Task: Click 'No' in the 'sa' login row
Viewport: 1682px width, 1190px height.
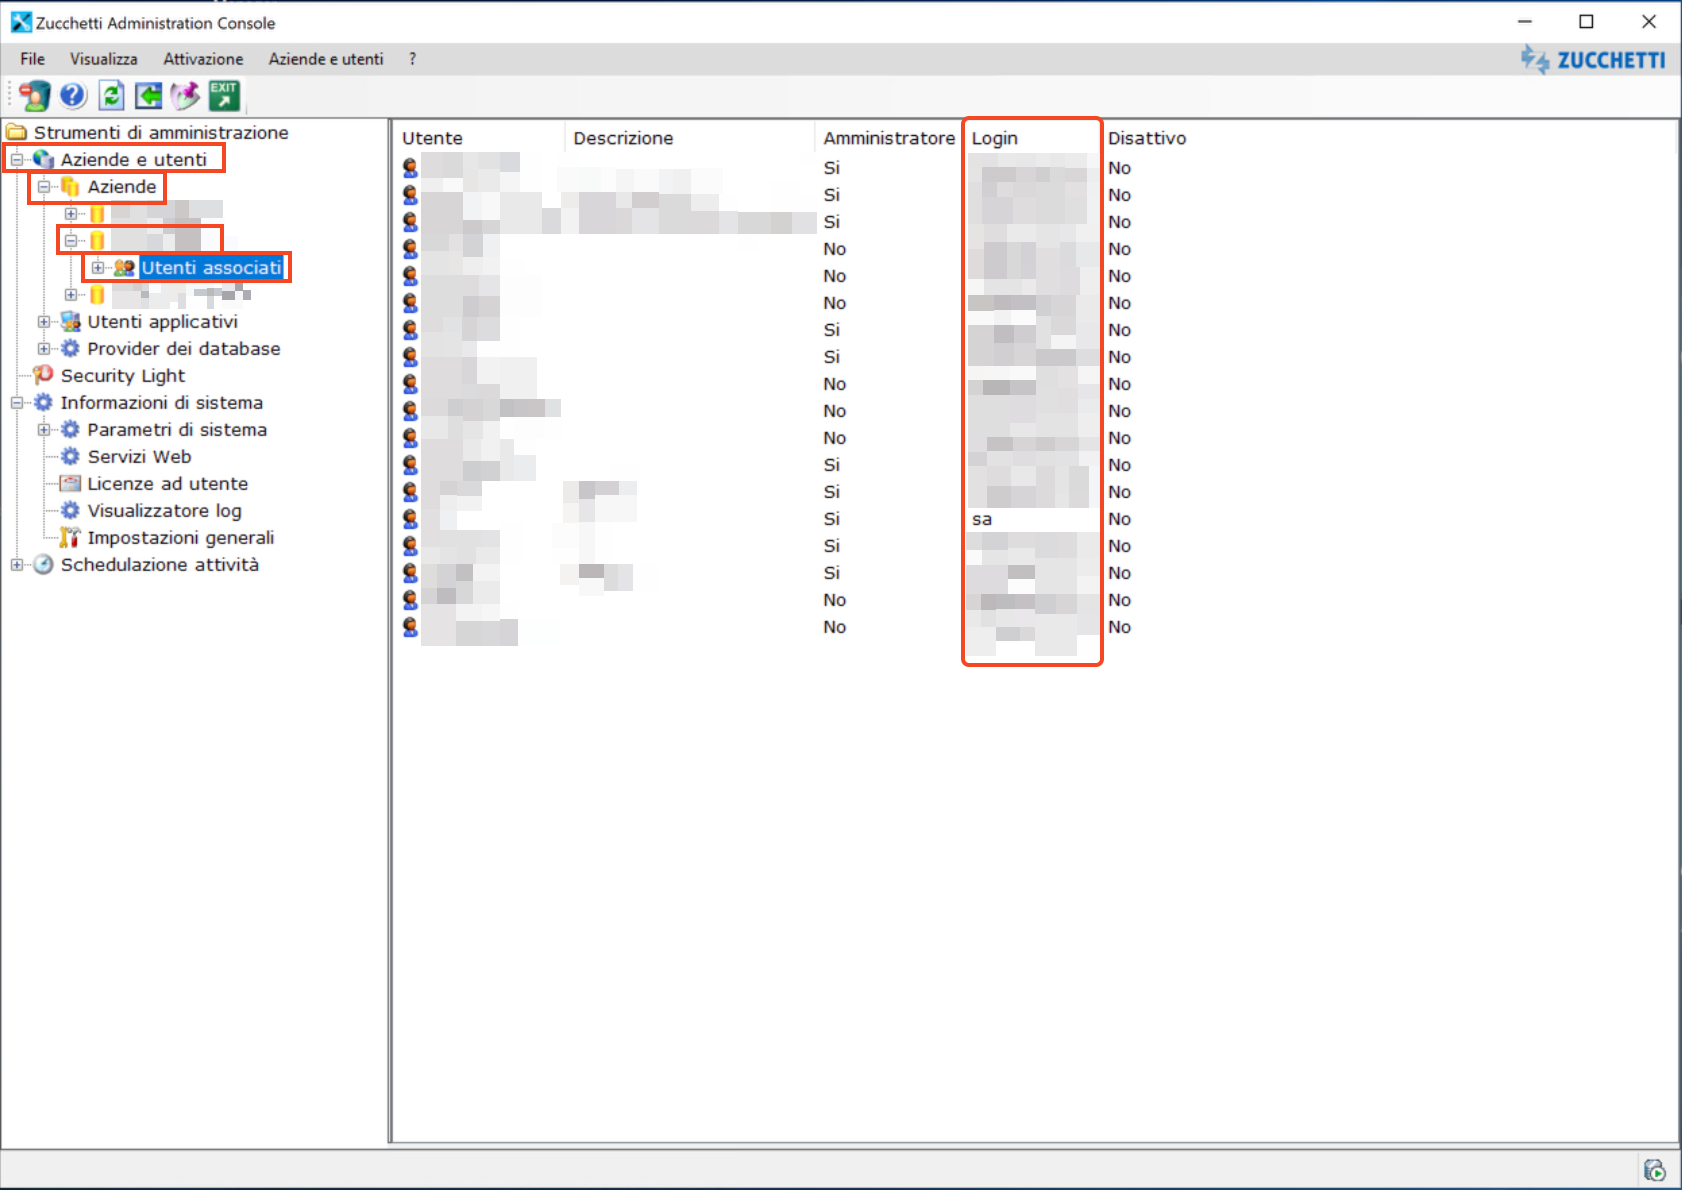Action: 1119,519
